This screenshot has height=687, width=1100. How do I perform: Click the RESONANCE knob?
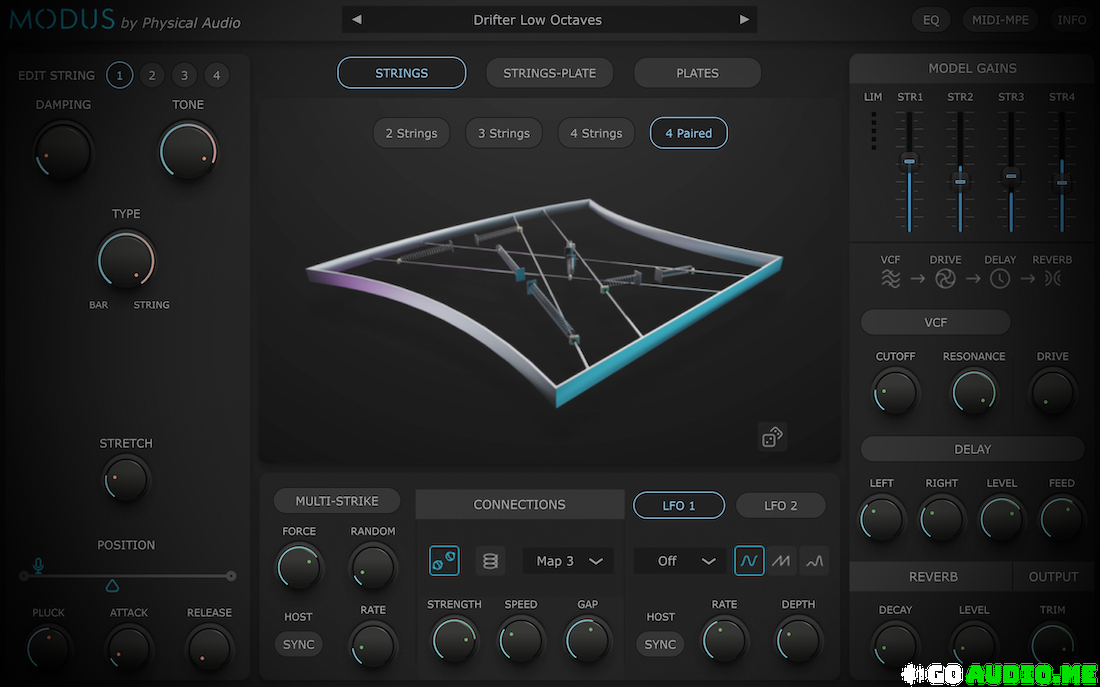point(974,392)
